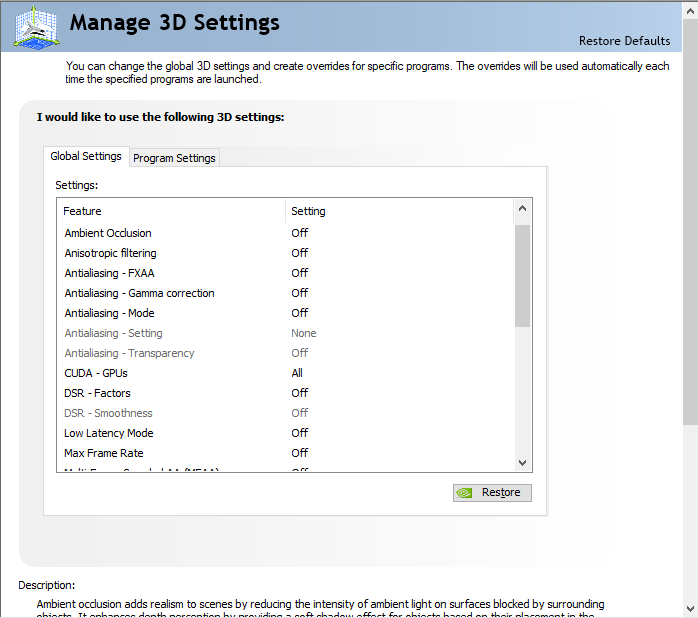Viewport: 698px width, 618px height.
Task: Open the Antialiasing - FXAA Off value
Action: pos(300,273)
